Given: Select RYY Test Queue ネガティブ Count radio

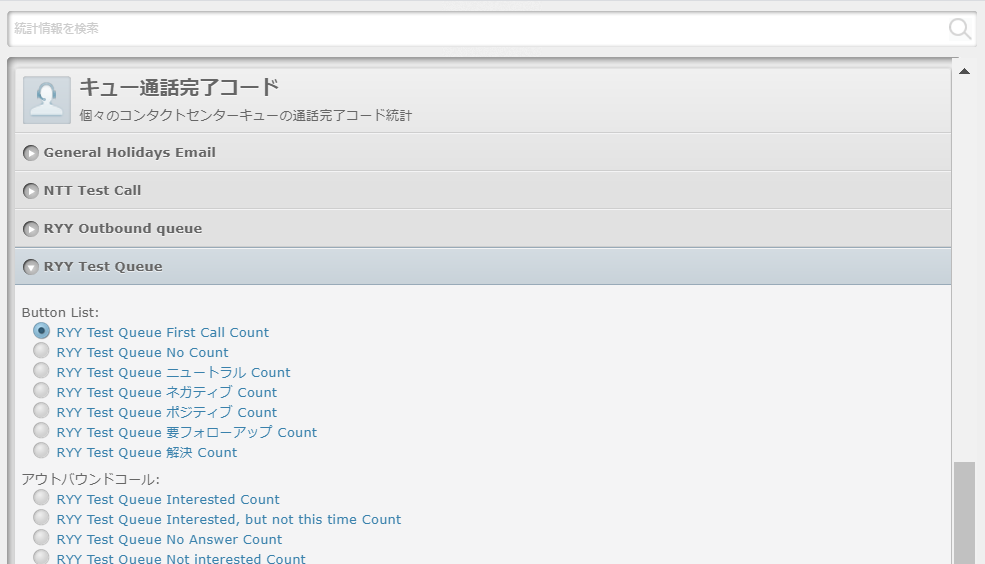Looking at the screenshot, I should [41, 391].
